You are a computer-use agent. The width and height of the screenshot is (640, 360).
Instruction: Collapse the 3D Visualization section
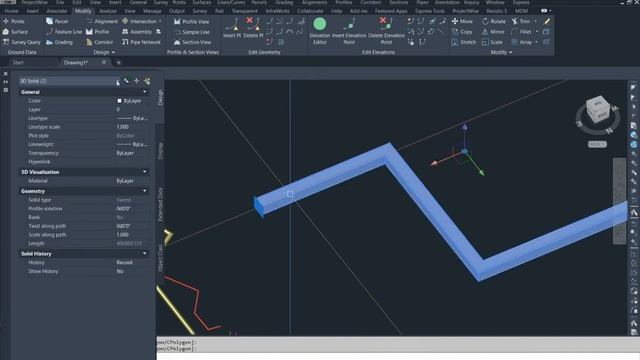tap(144, 172)
